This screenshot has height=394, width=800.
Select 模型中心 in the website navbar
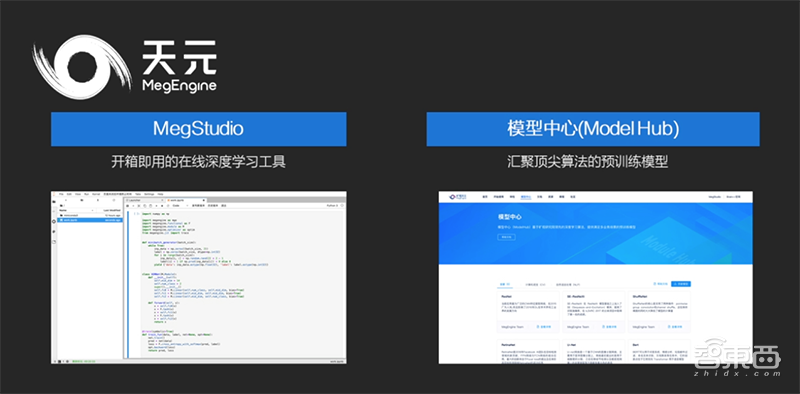point(526,197)
